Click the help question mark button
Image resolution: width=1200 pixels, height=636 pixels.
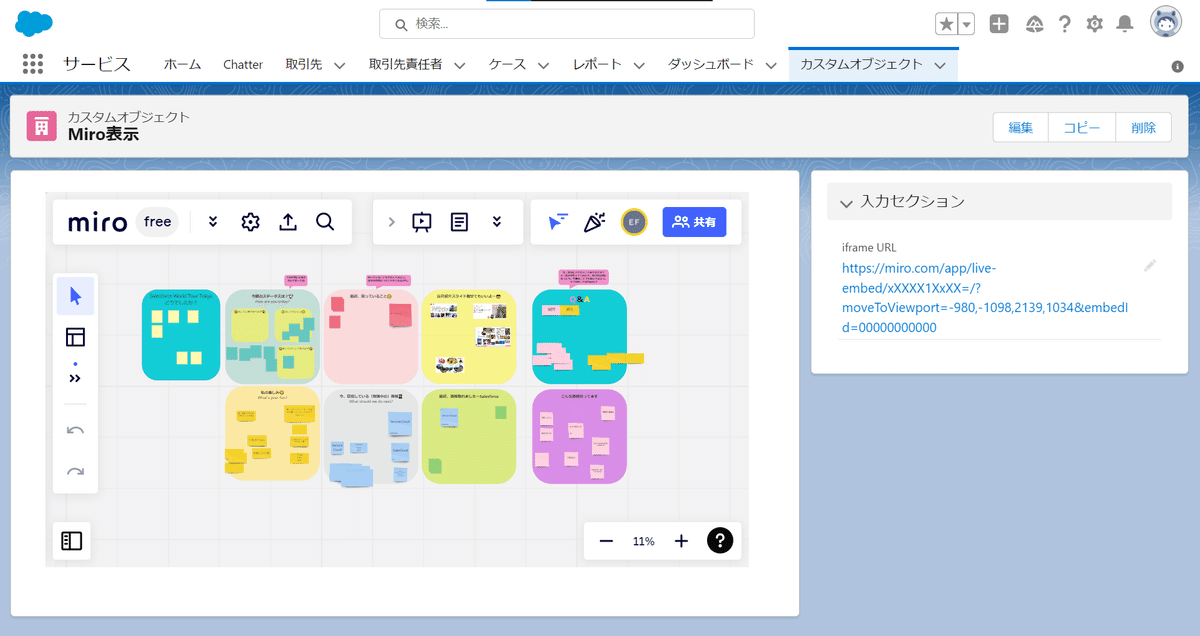coord(719,540)
